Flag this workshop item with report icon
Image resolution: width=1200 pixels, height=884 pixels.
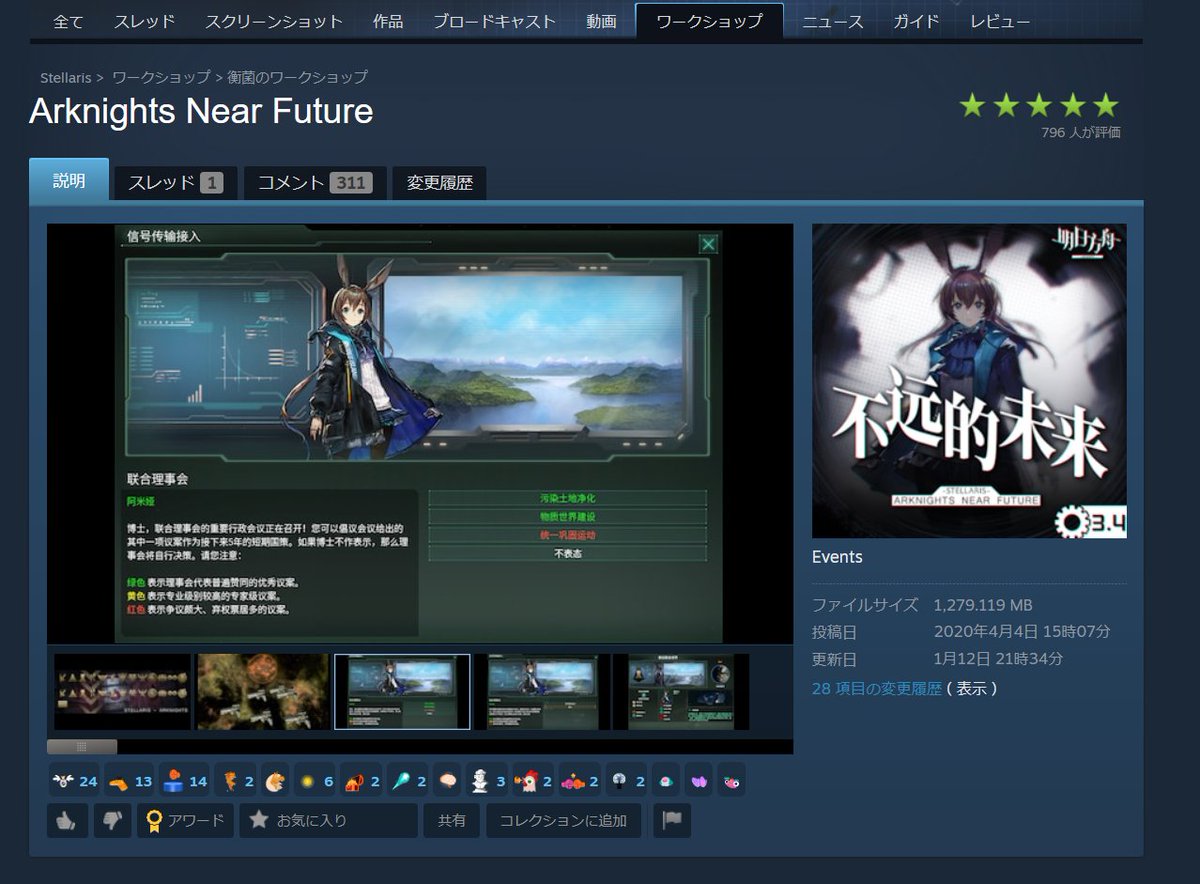tap(672, 820)
